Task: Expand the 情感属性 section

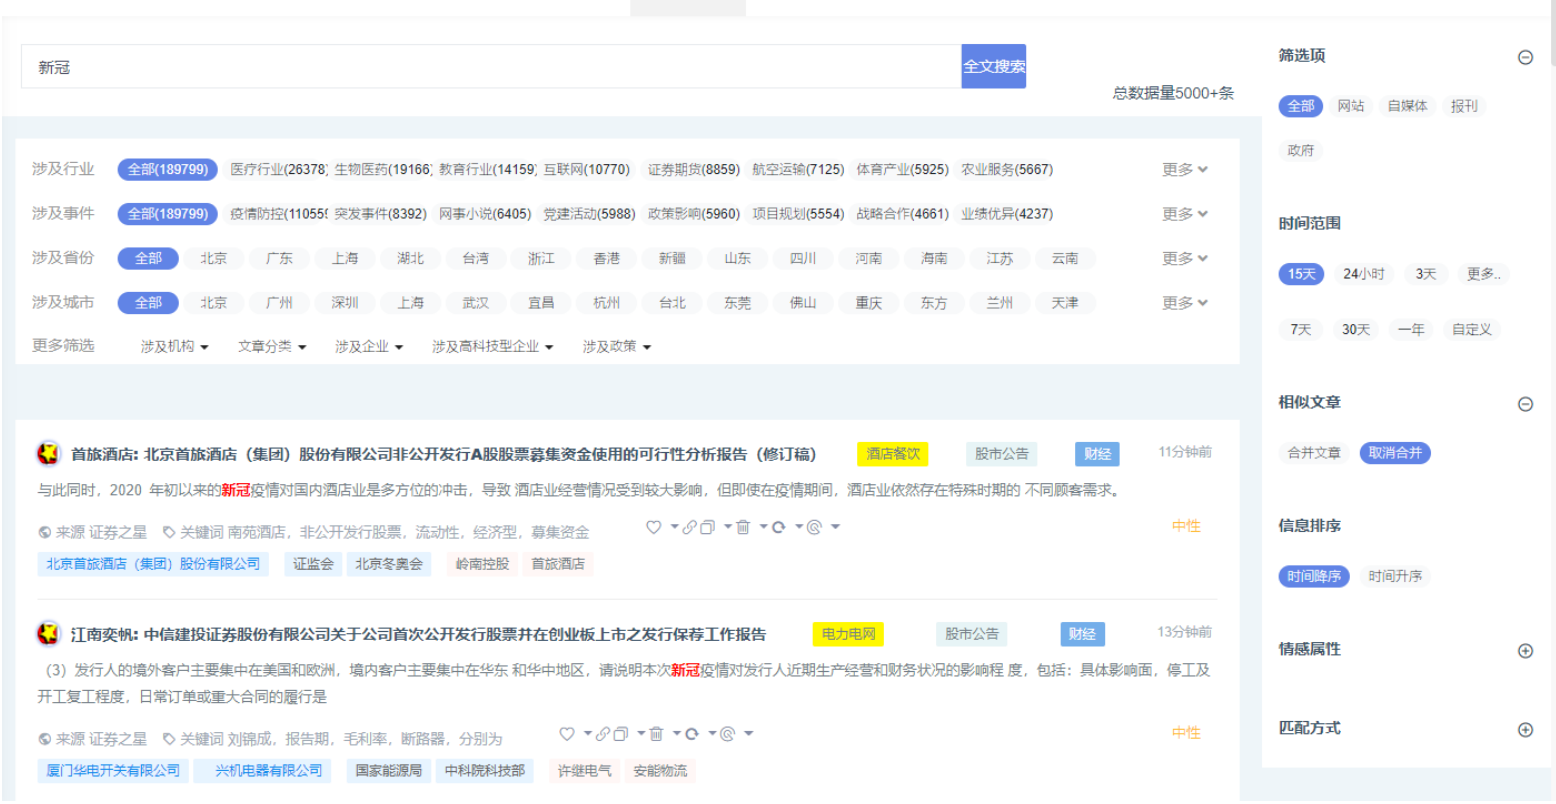Action: pyautogui.click(x=1524, y=649)
